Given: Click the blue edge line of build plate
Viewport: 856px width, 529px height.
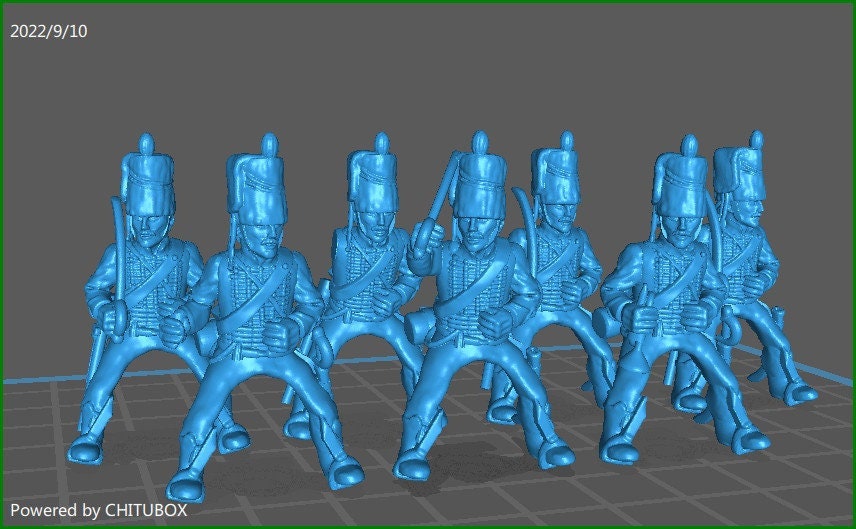Looking at the screenshot, I should click(30, 380).
